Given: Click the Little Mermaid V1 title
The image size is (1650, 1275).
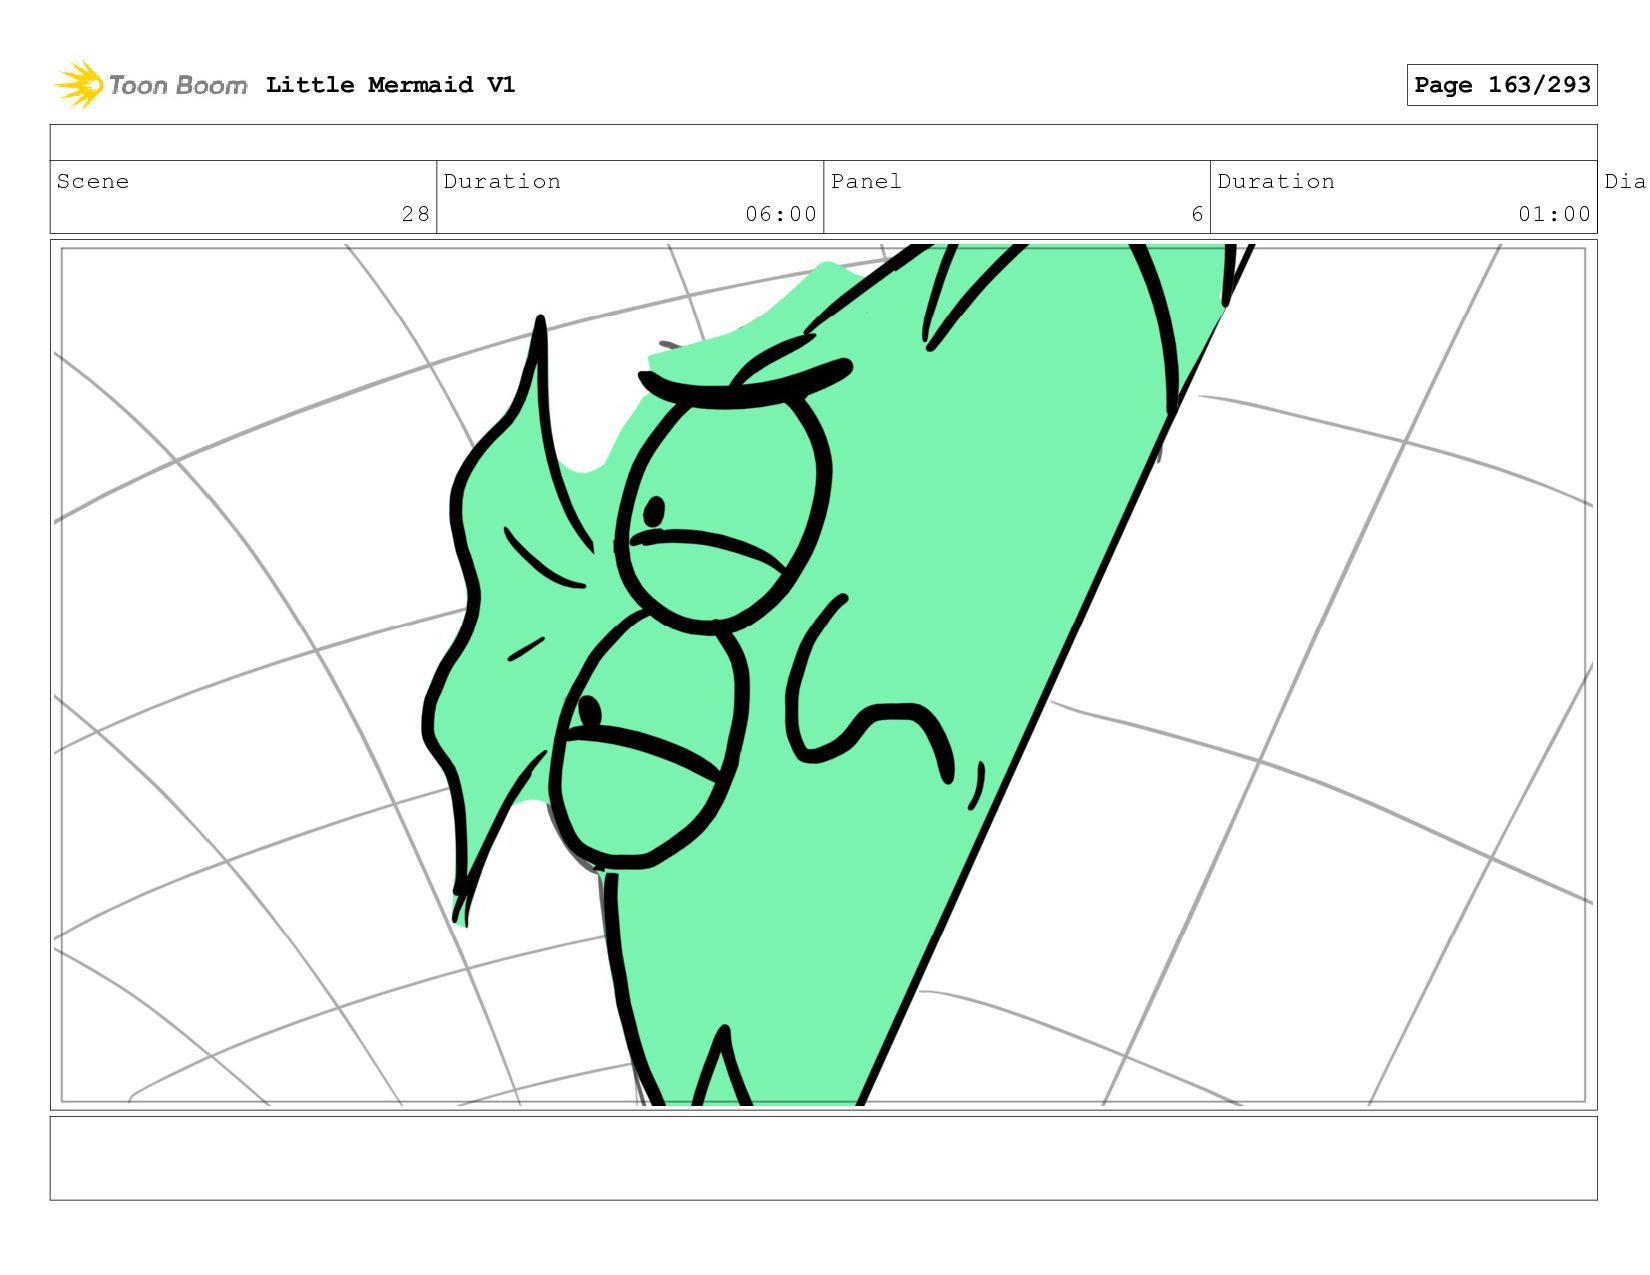Looking at the screenshot, I should (x=390, y=85).
